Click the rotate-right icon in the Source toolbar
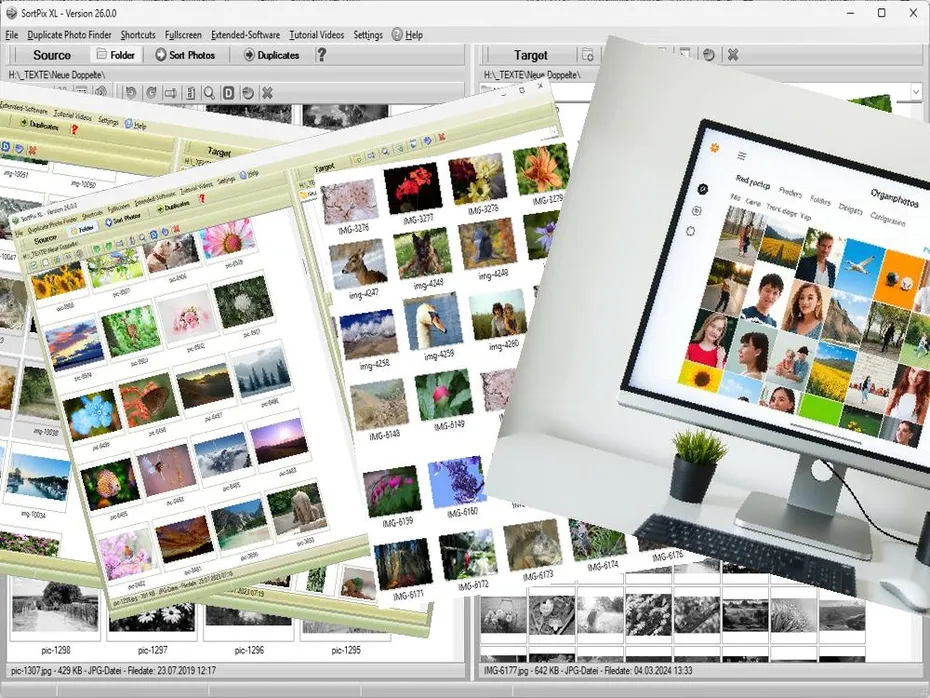The height and width of the screenshot is (698, 930). pos(150,93)
